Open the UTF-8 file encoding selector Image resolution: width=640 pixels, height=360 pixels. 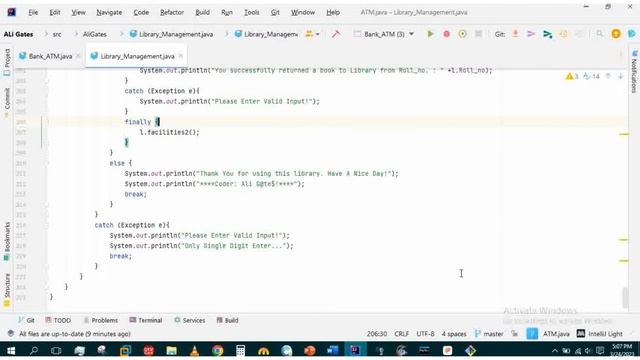coord(425,334)
